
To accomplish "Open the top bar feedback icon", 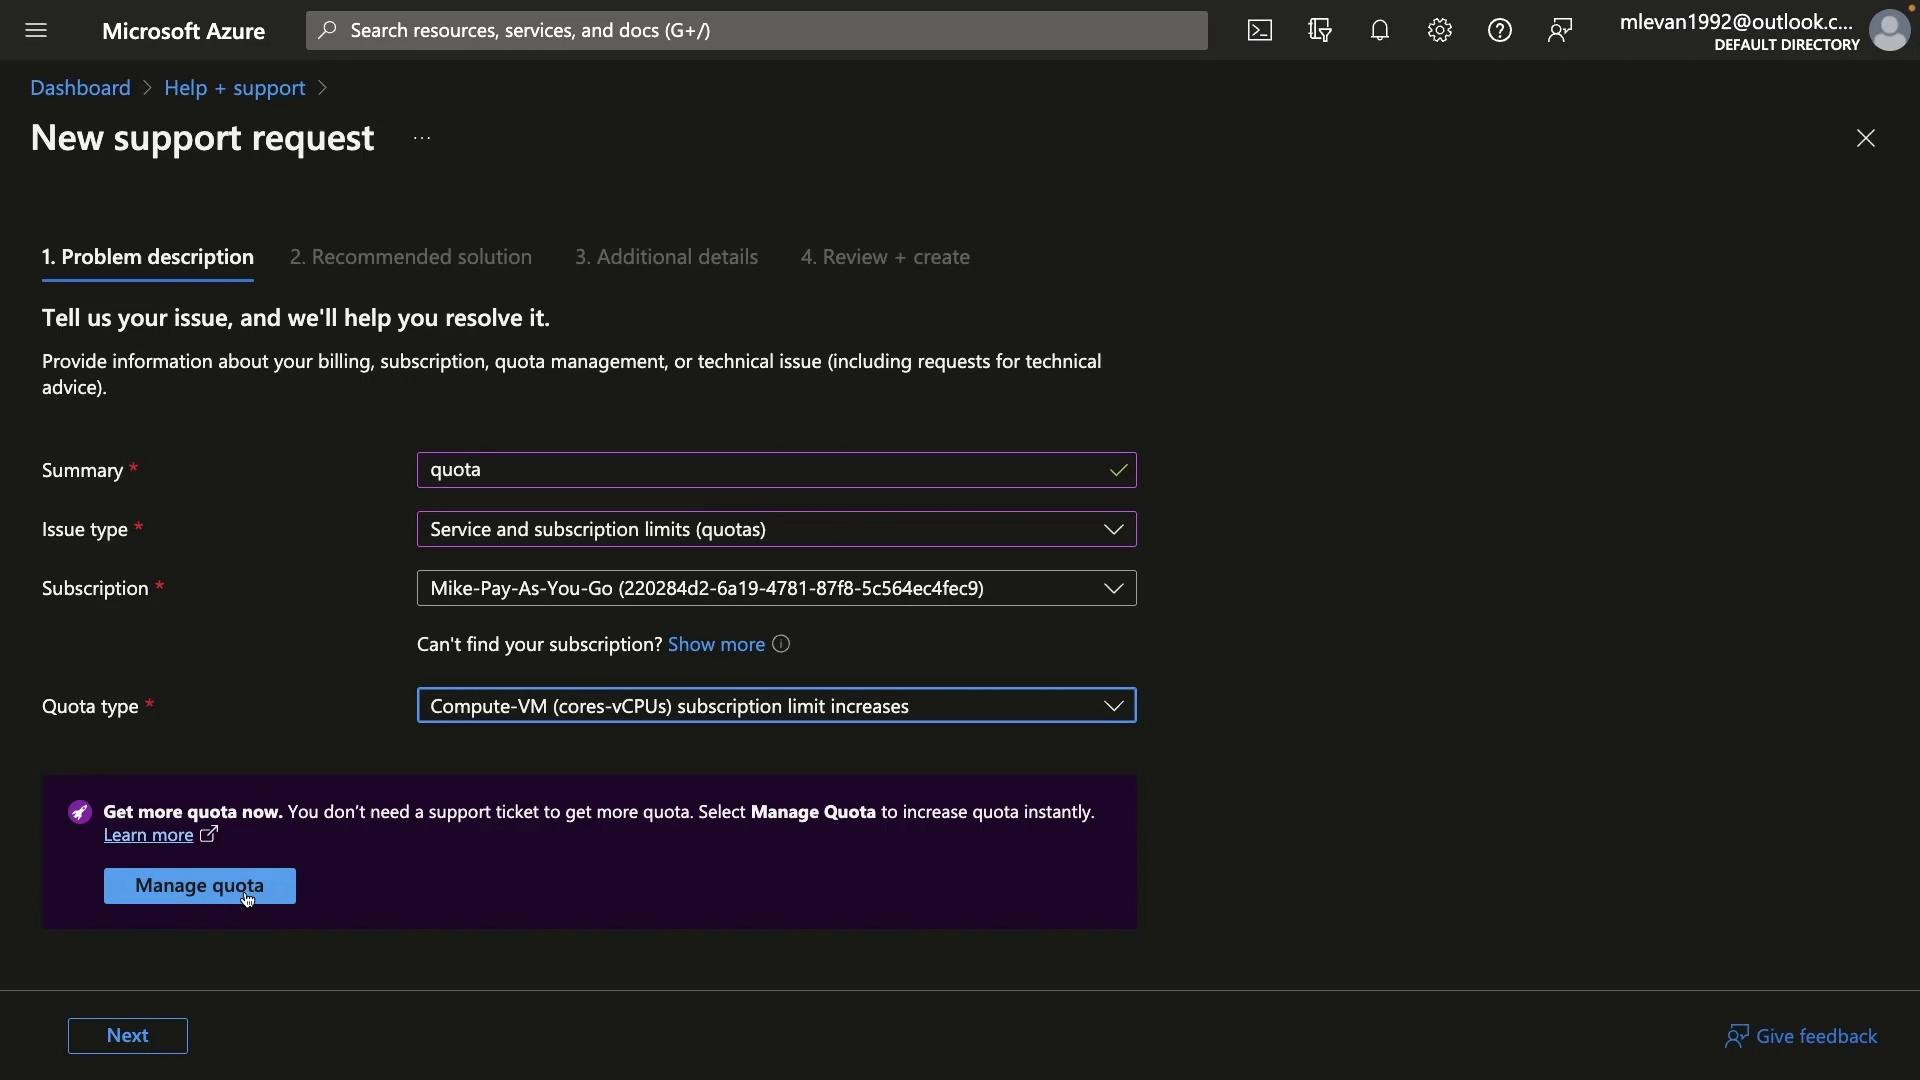I will click(x=1560, y=30).
